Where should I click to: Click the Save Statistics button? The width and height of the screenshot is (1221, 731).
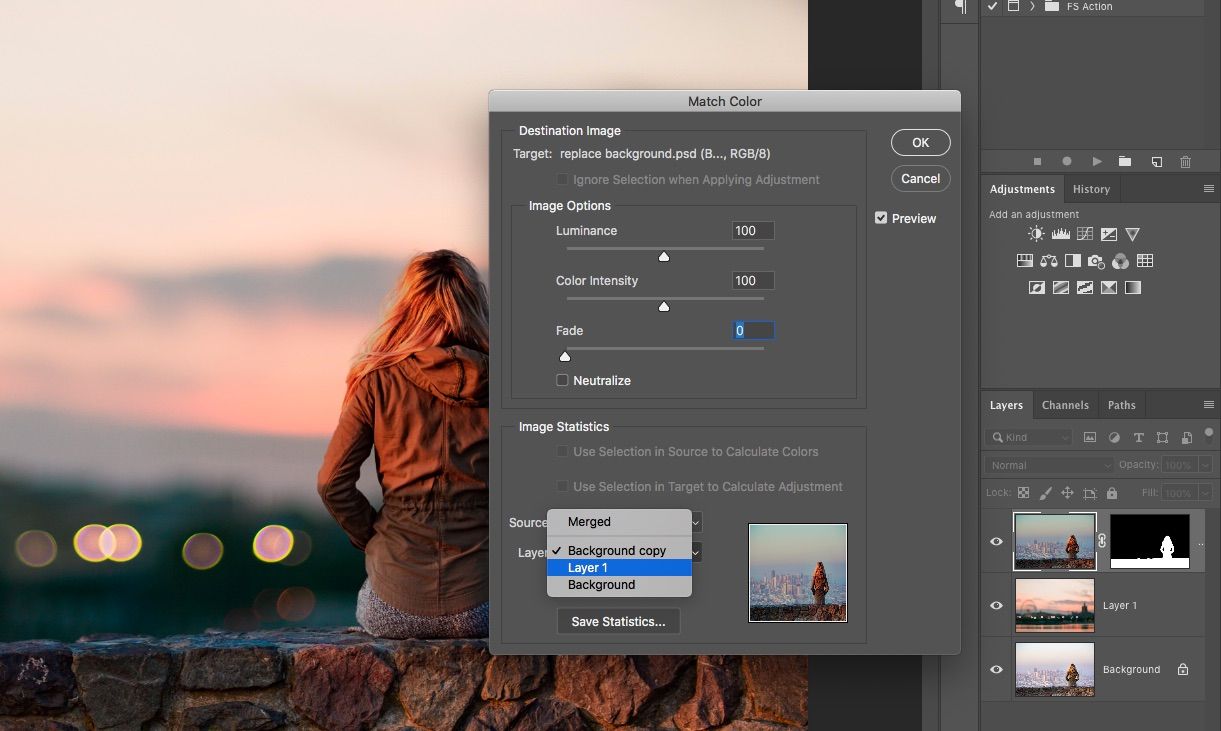coord(618,621)
